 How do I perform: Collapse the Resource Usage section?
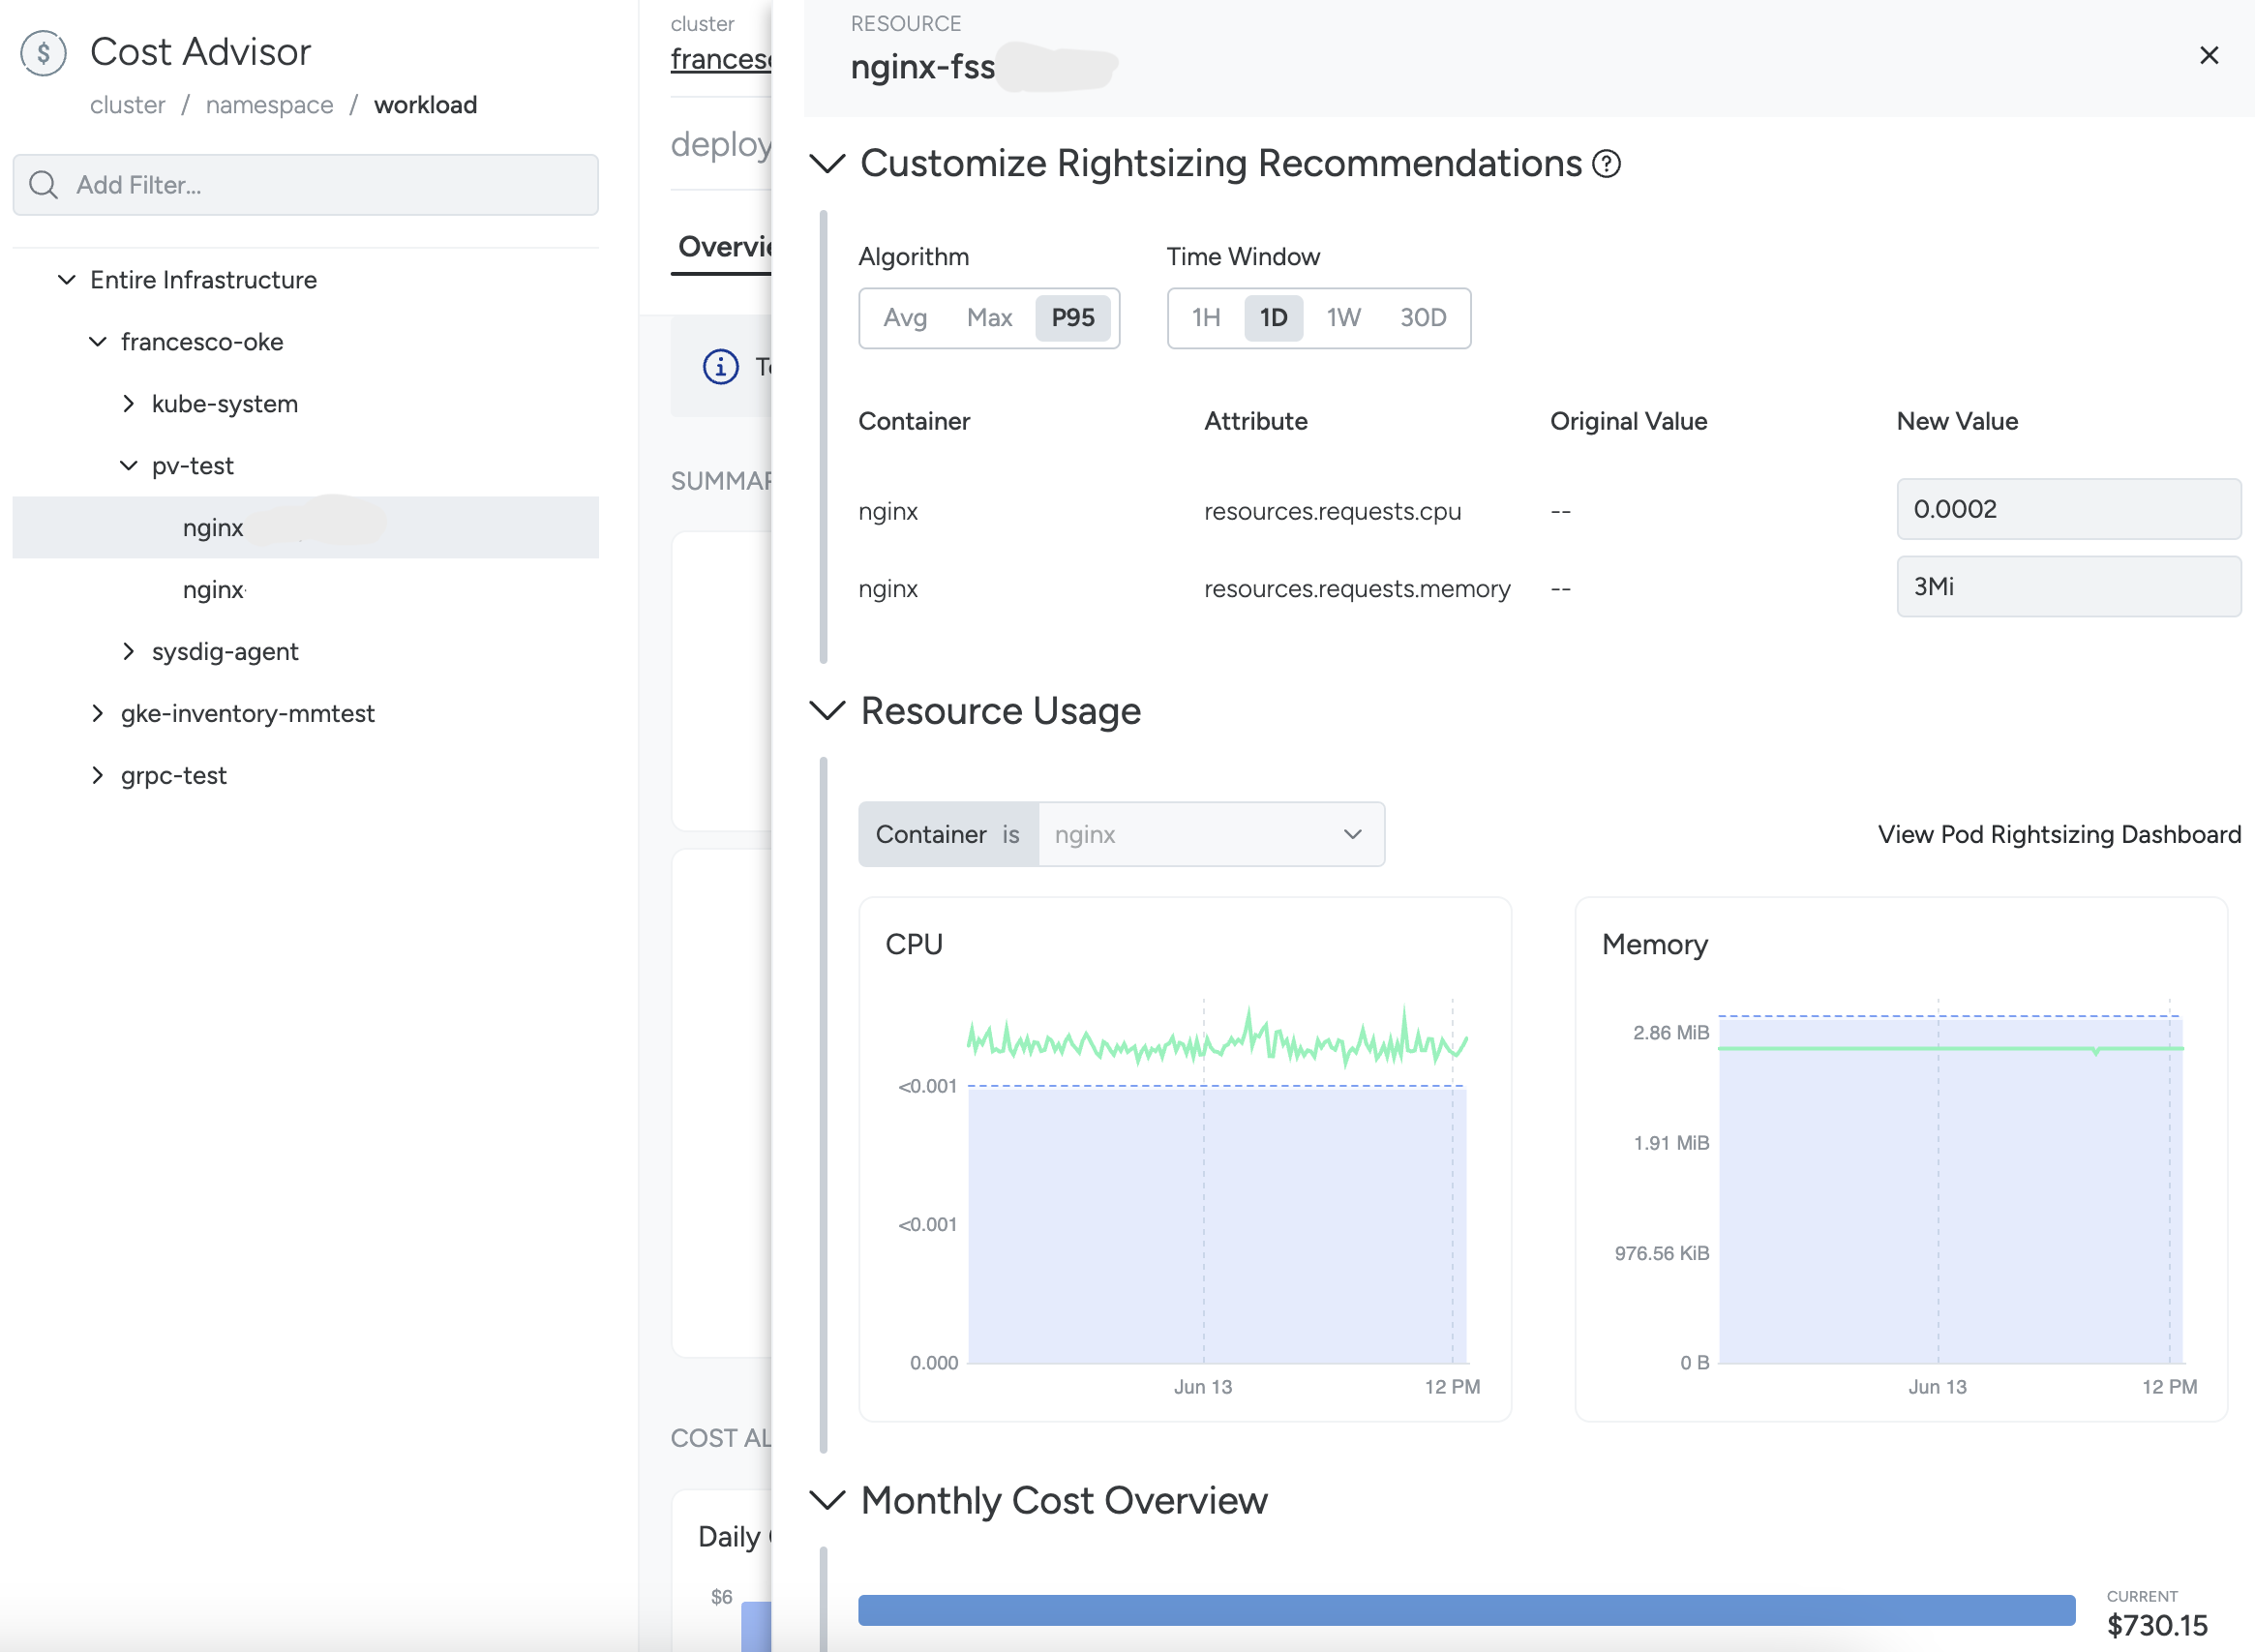[x=827, y=711]
